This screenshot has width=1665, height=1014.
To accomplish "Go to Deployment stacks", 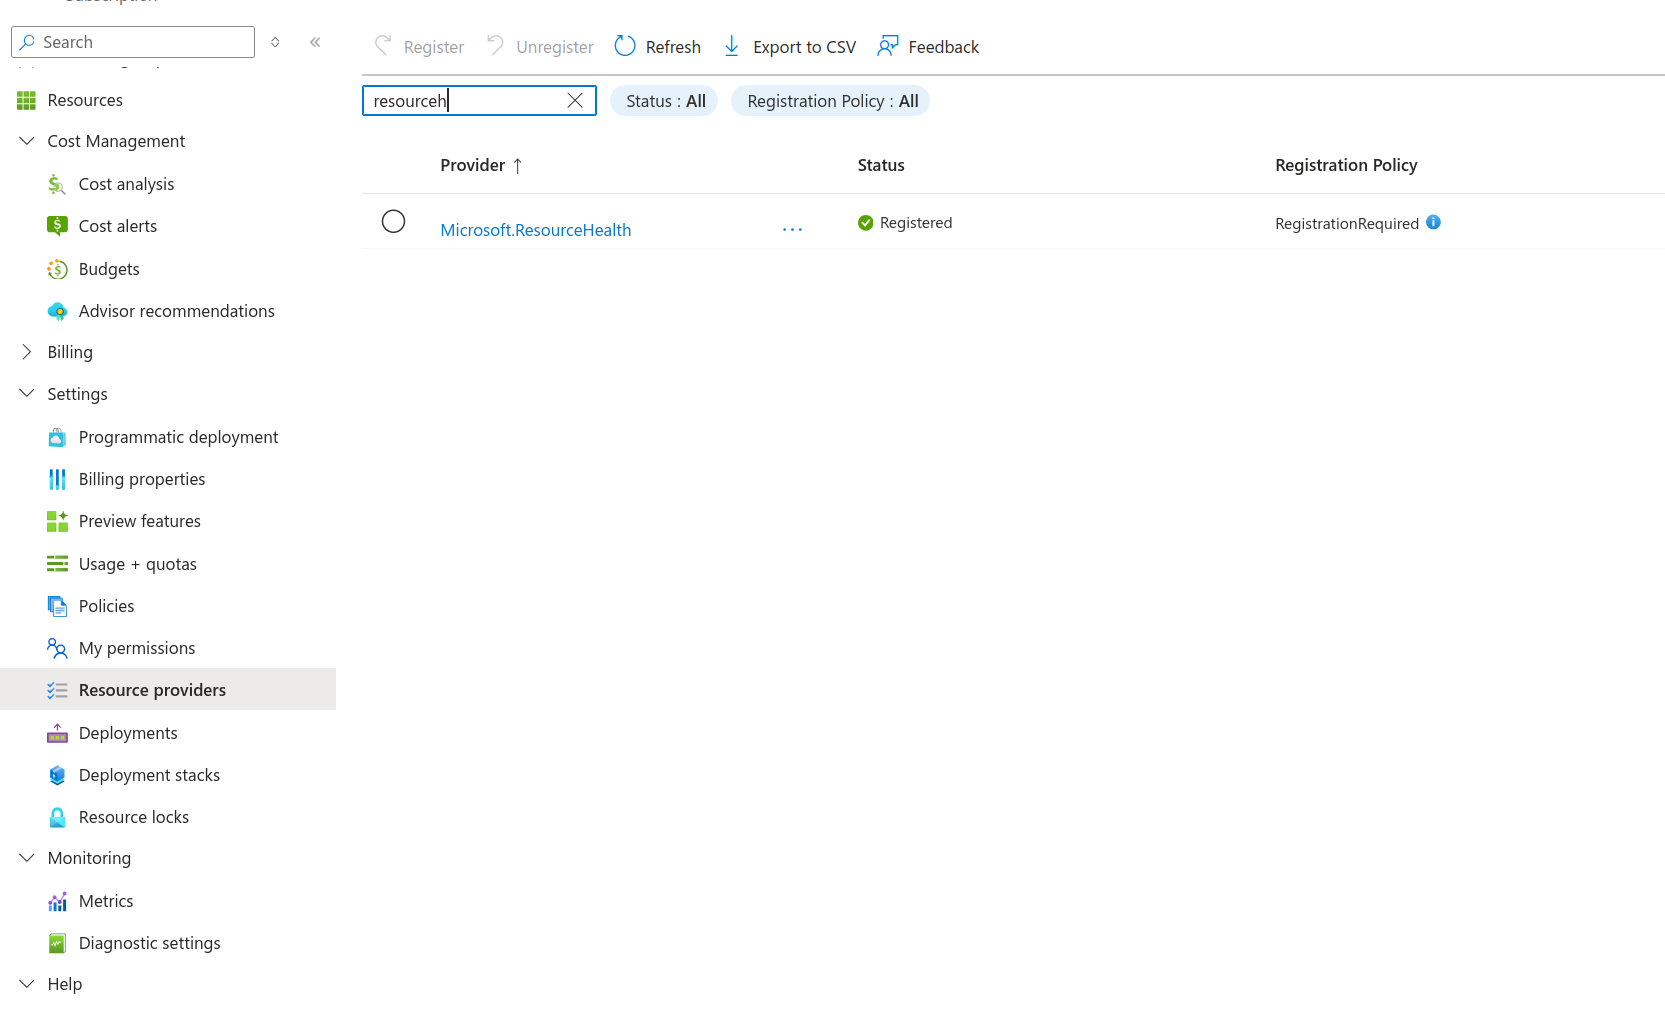I will coord(149,775).
